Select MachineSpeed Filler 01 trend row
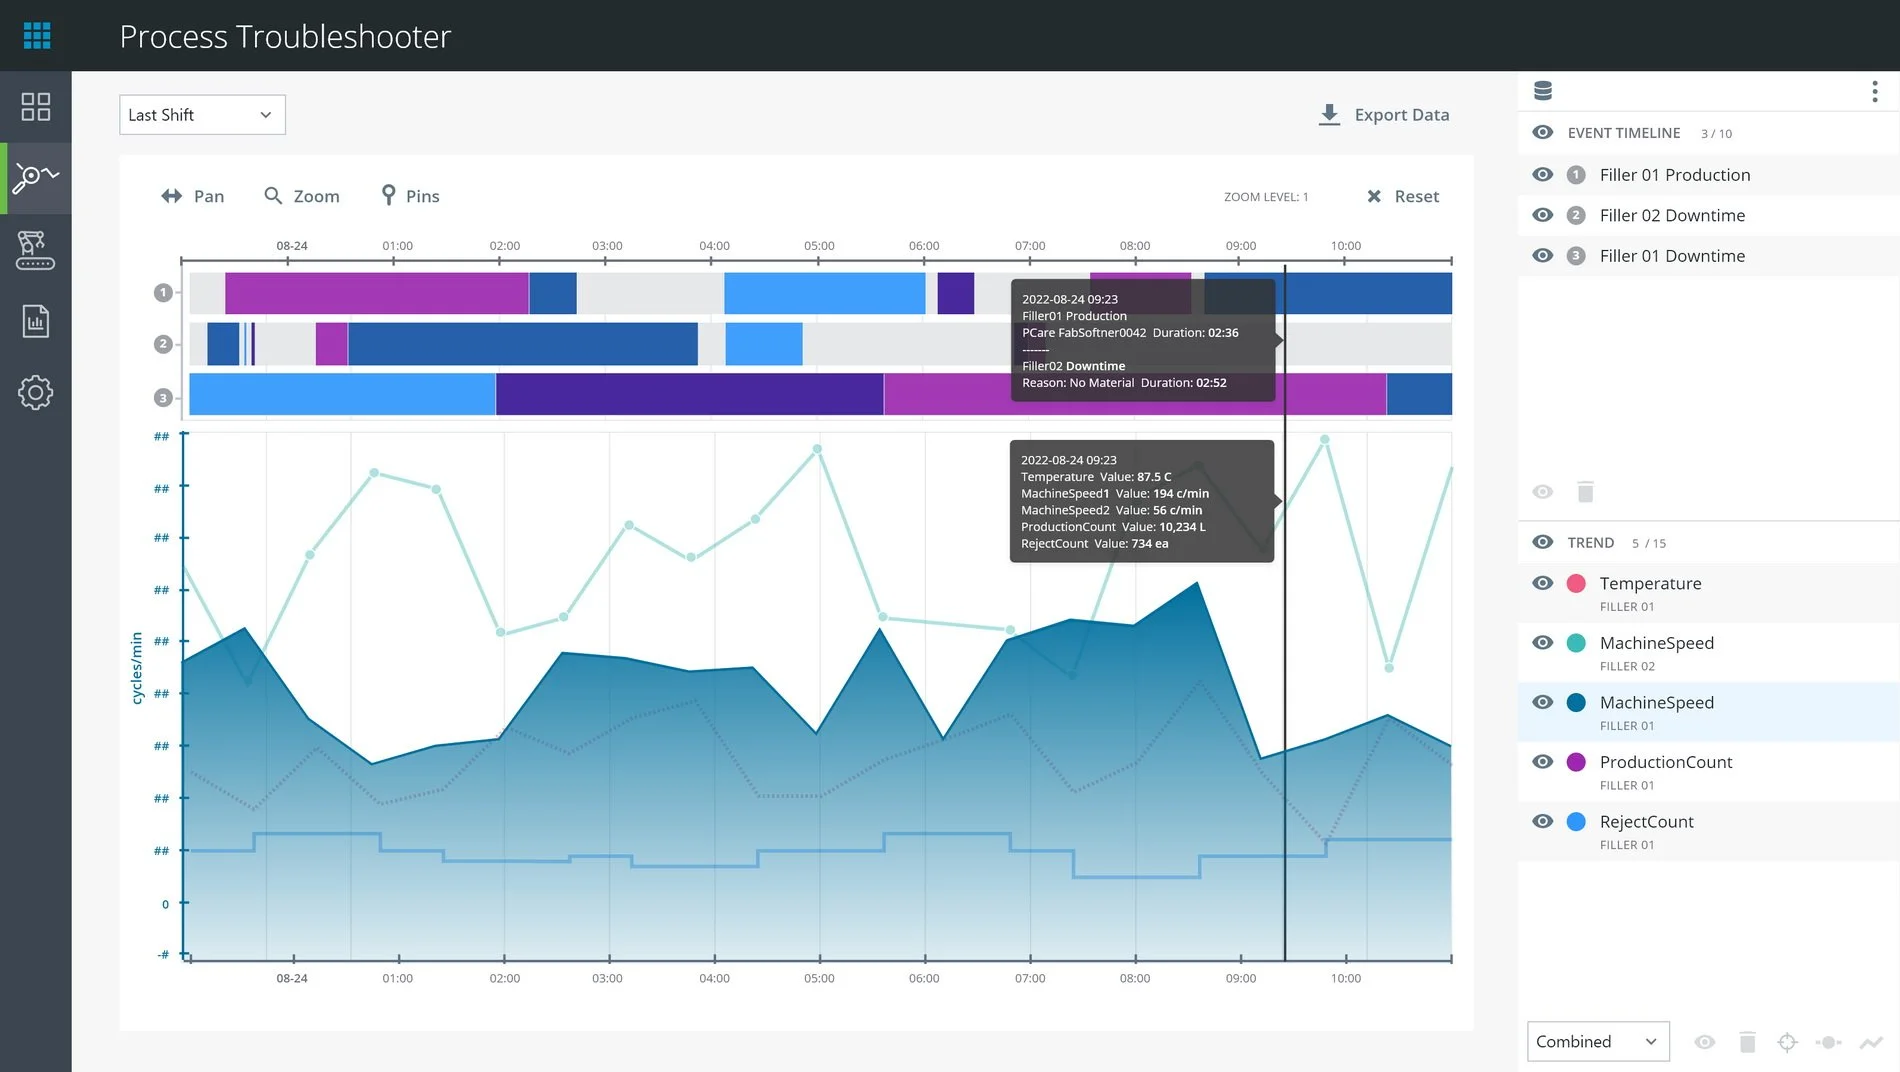The width and height of the screenshot is (1900, 1072). (x=1708, y=712)
